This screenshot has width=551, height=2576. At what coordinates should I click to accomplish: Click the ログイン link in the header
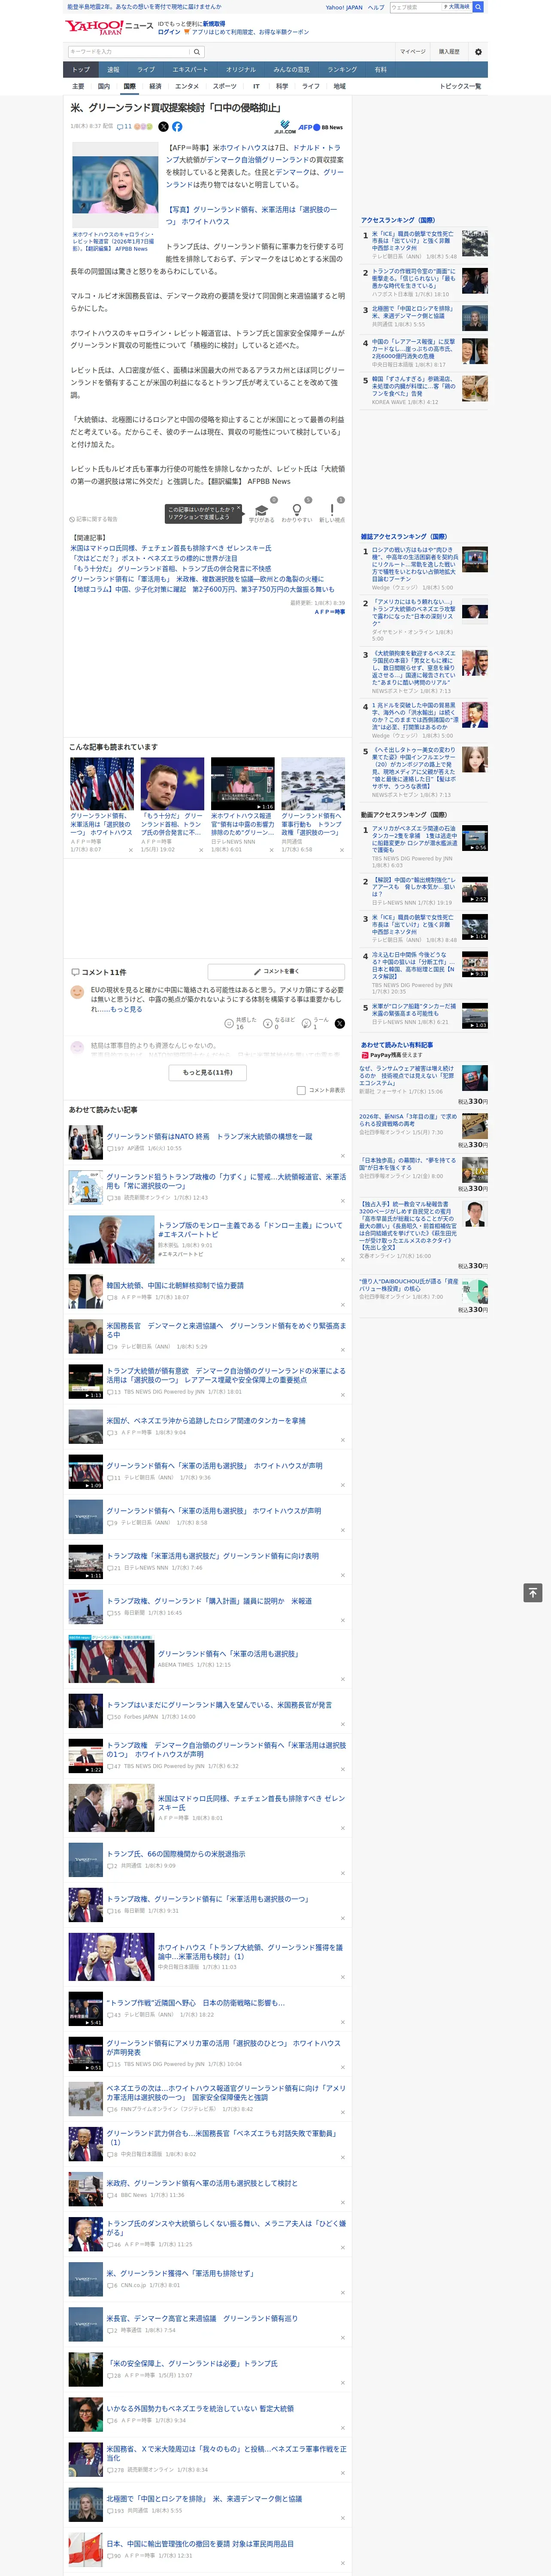[x=169, y=32]
